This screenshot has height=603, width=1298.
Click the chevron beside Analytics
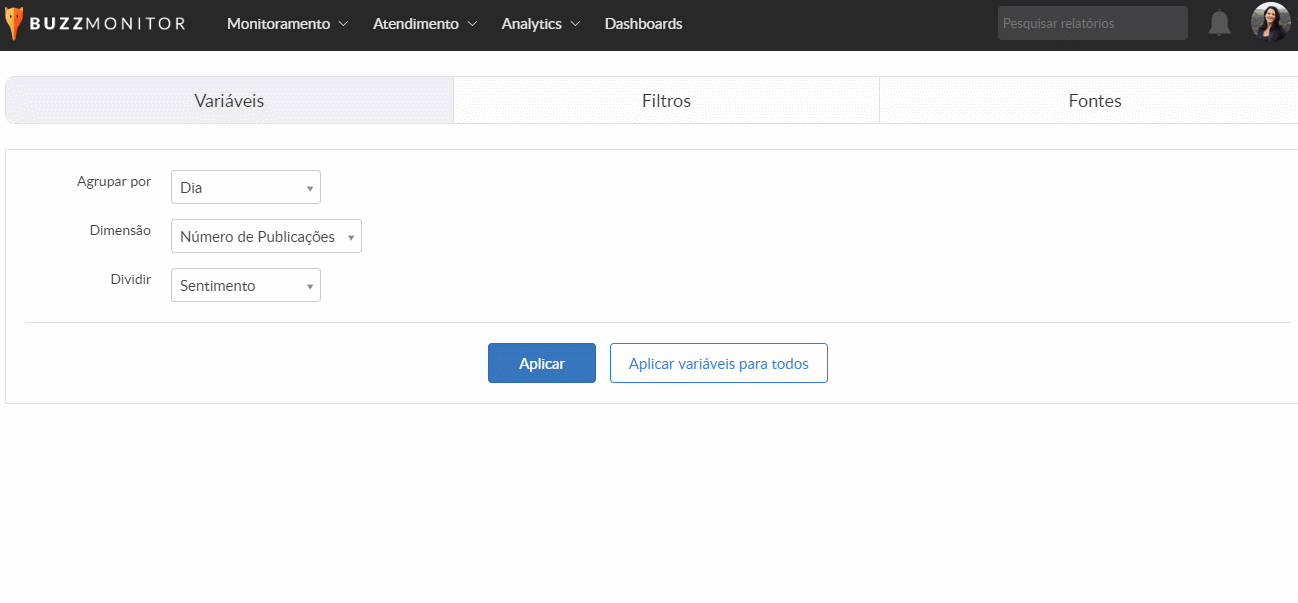pyautogui.click(x=575, y=24)
